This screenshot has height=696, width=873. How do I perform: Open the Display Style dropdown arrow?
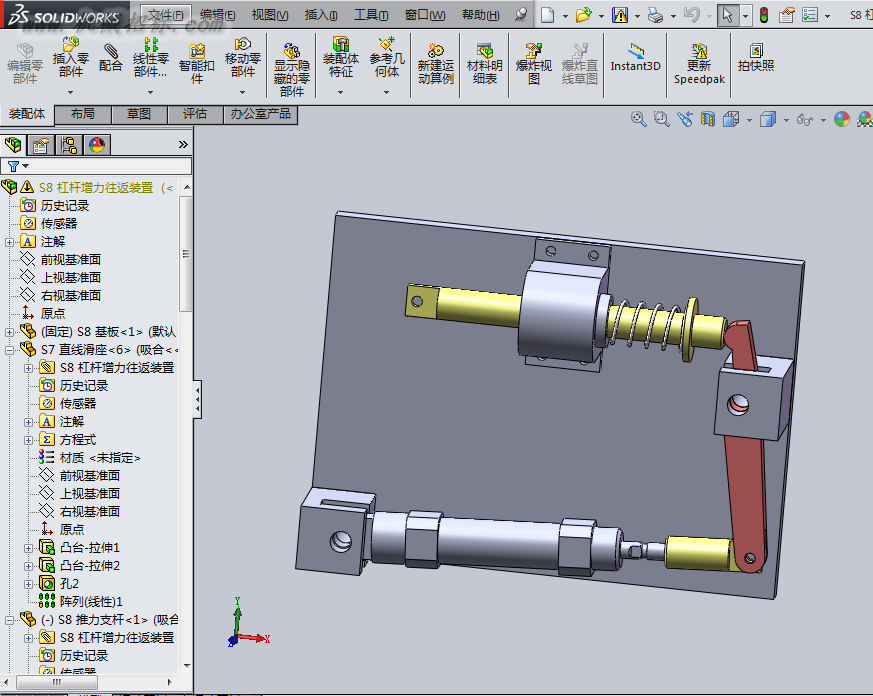coord(786,120)
